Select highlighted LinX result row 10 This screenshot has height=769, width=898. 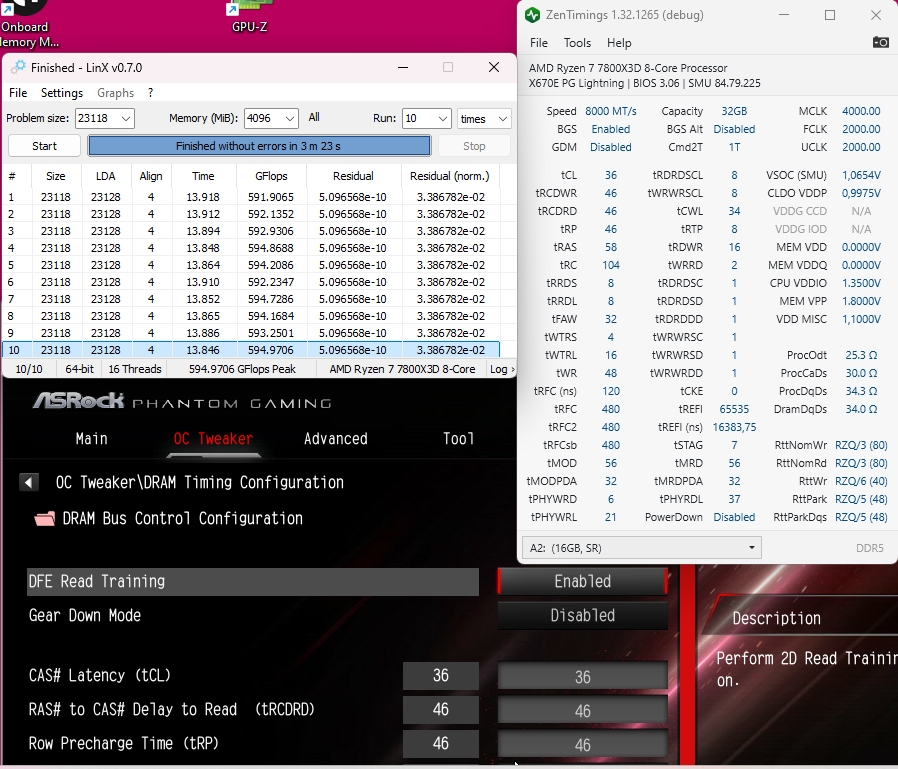pos(251,350)
